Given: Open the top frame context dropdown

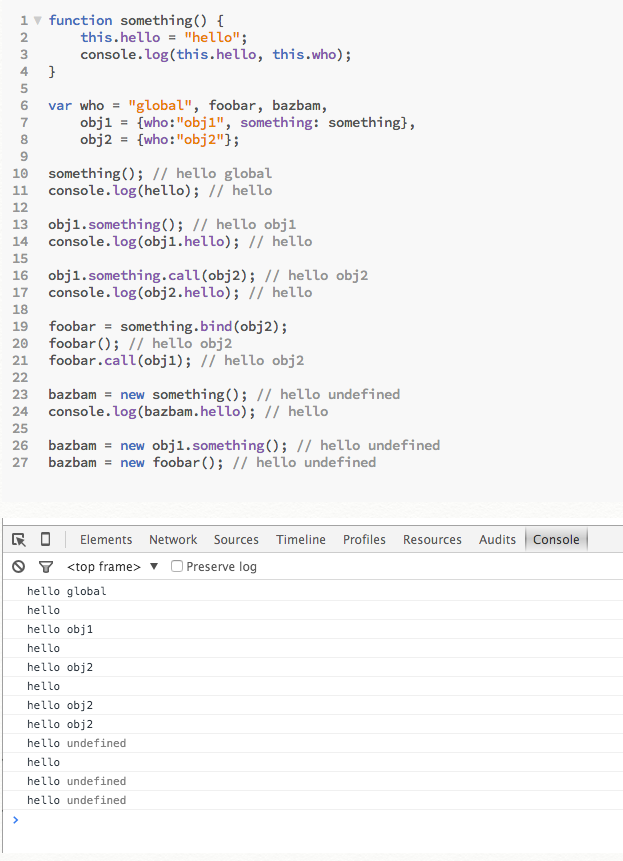Looking at the screenshot, I should tap(113, 567).
